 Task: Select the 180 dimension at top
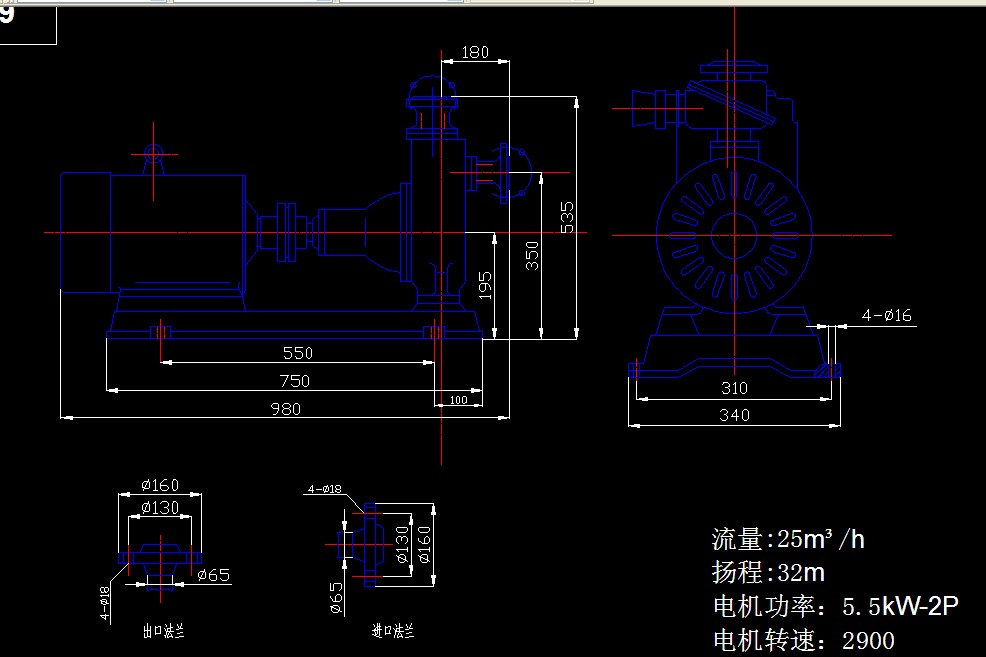point(475,52)
